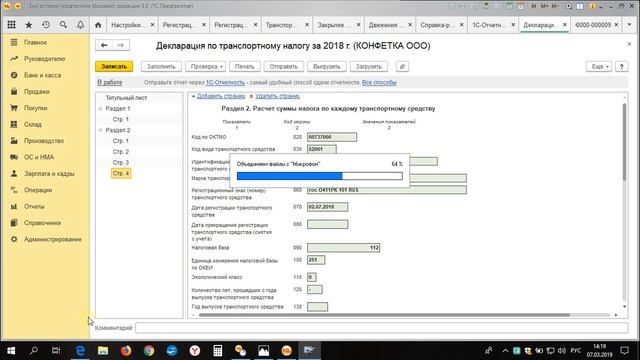Viewport: 640px width, 360px height.
Task: Open the Все способы link
Action: click(x=379, y=82)
